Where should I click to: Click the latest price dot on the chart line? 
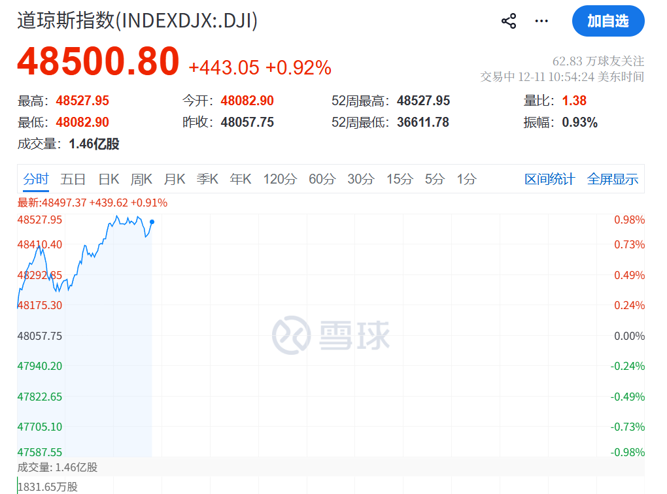(x=152, y=222)
